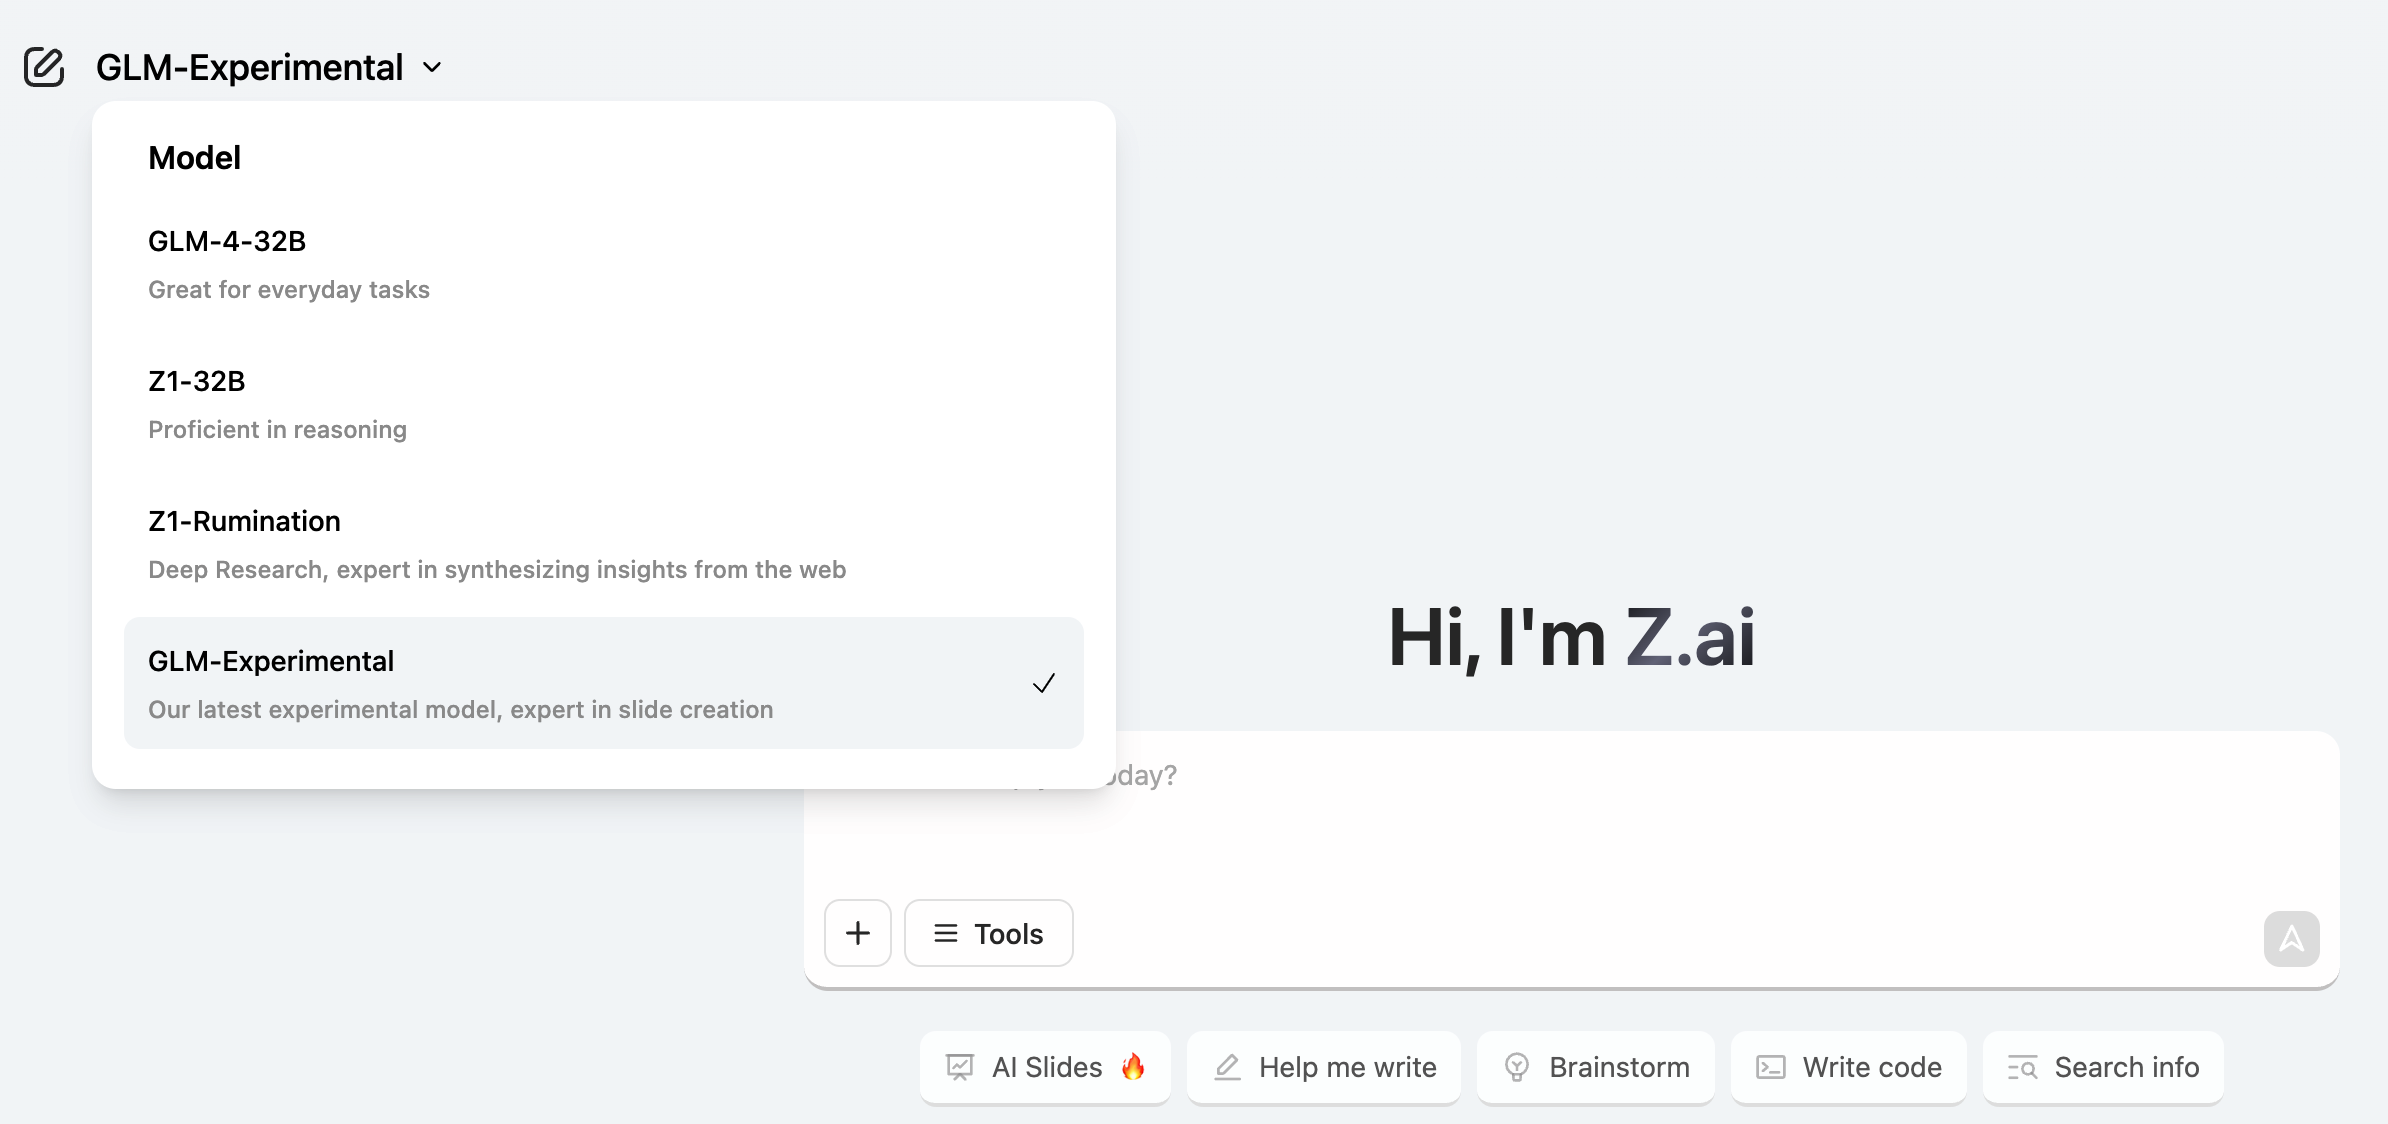Click the search icon in Search info
Image resolution: width=2388 pixels, height=1124 pixels.
pos(2022,1067)
